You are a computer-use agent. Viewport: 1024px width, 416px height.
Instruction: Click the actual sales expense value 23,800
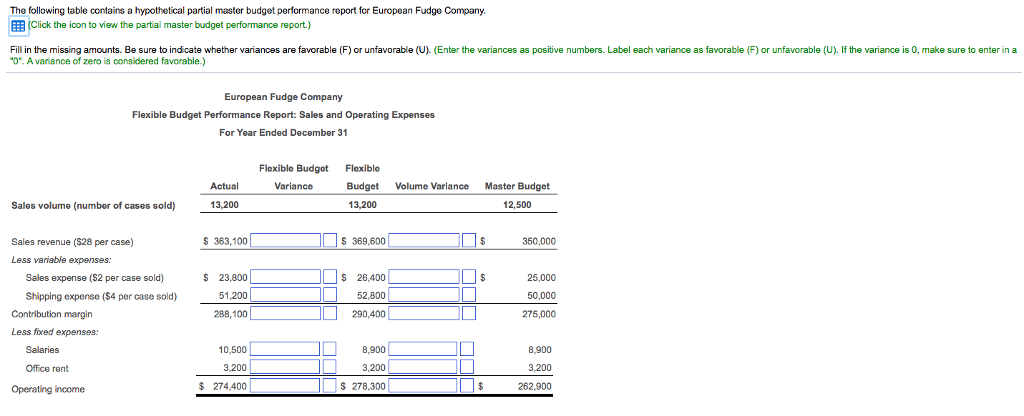tap(233, 278)
